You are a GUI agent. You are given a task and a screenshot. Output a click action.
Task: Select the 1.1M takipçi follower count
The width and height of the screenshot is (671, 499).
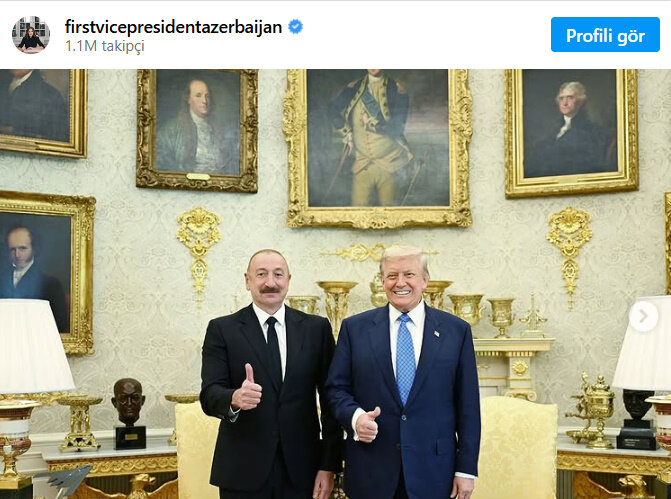point(105,46)
